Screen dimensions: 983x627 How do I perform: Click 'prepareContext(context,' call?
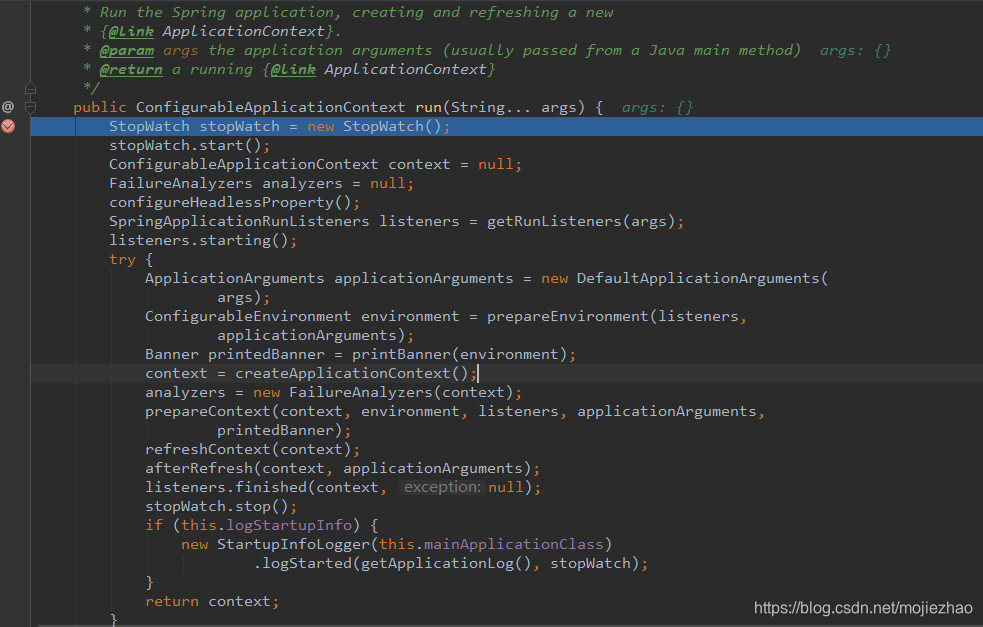248,411
